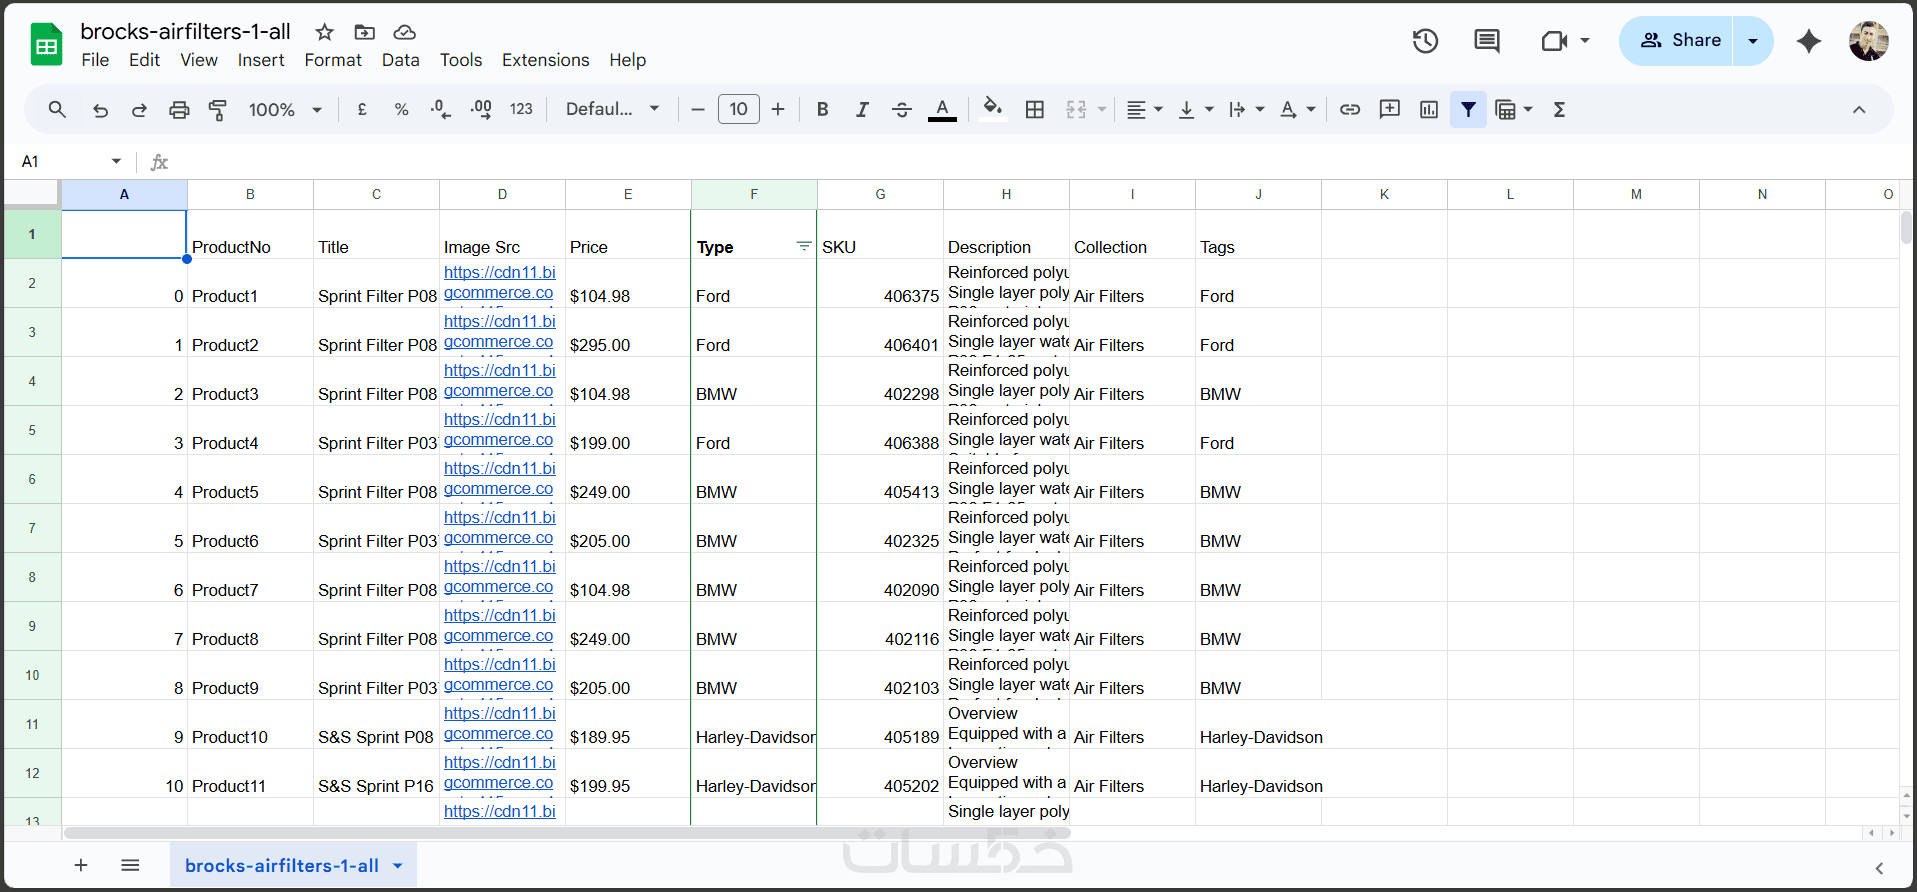Activate the paint format tool
The height and width of the screenshot is (892, 1917).
coord(218,109)
